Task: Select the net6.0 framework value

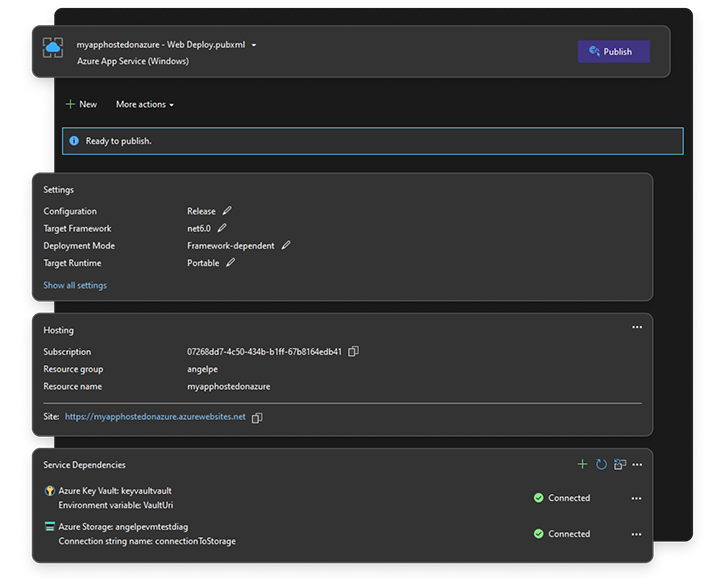Action: coord(199,228)
